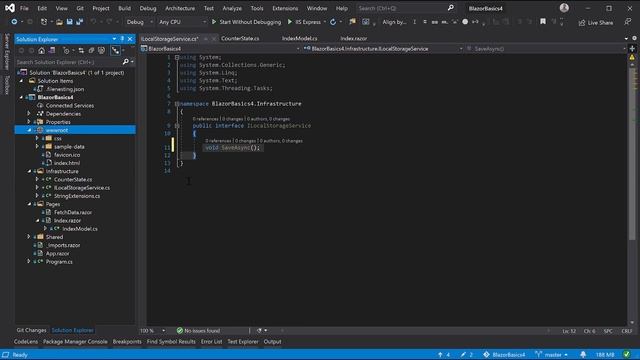The width and height of the screenshot is (640, 360).
Task: Toggle the pin on ILocalStorageService.cs tab
Action: (206, 38)
